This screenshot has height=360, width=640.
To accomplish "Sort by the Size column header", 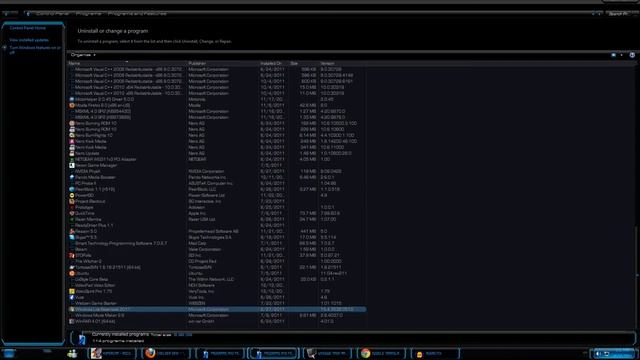I will (303, 63).
